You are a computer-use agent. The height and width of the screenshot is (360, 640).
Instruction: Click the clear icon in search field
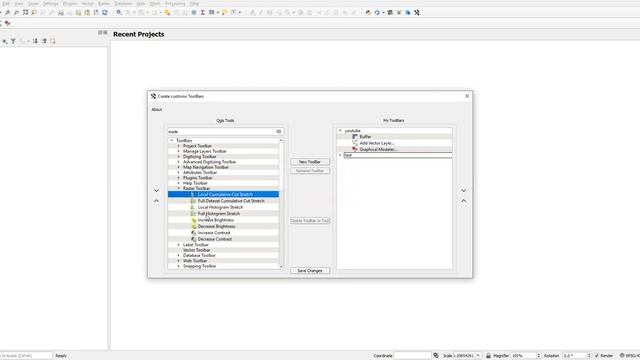tap(279, 132)
